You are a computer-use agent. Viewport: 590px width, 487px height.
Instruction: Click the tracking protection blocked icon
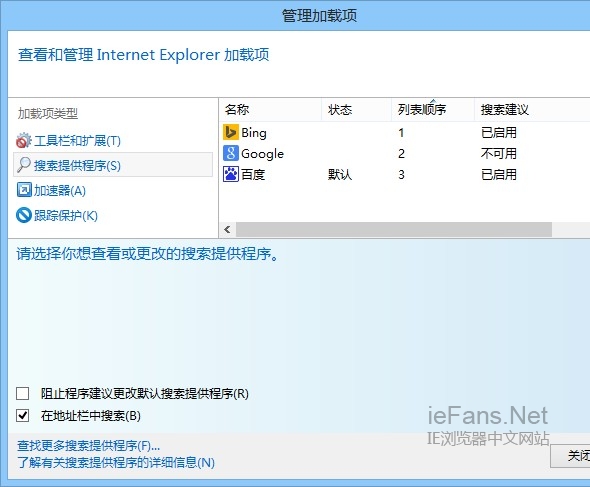(24, 215)
